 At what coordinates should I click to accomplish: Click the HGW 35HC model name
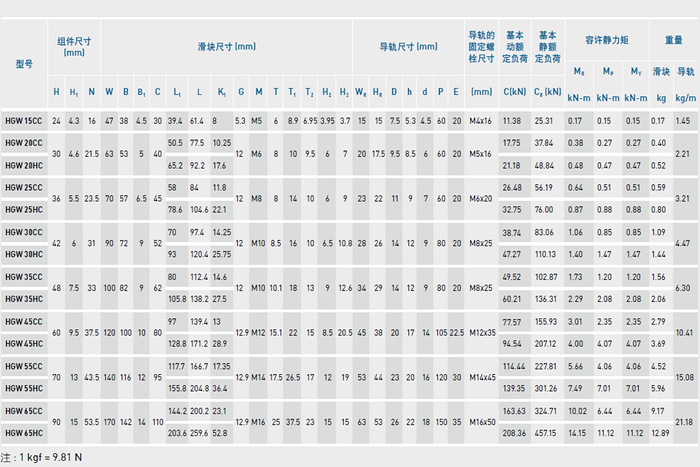[x=24, y=299]
